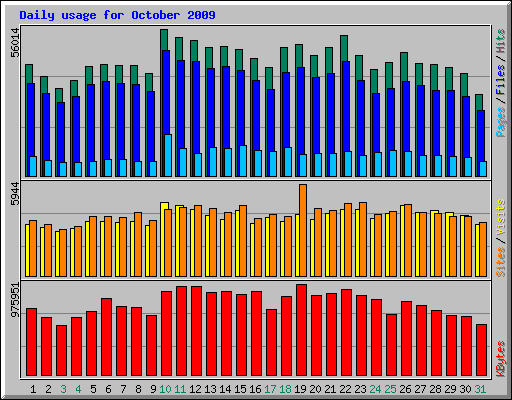Click green day label 3
The image size is (512, 400).
tap(63, 389)
